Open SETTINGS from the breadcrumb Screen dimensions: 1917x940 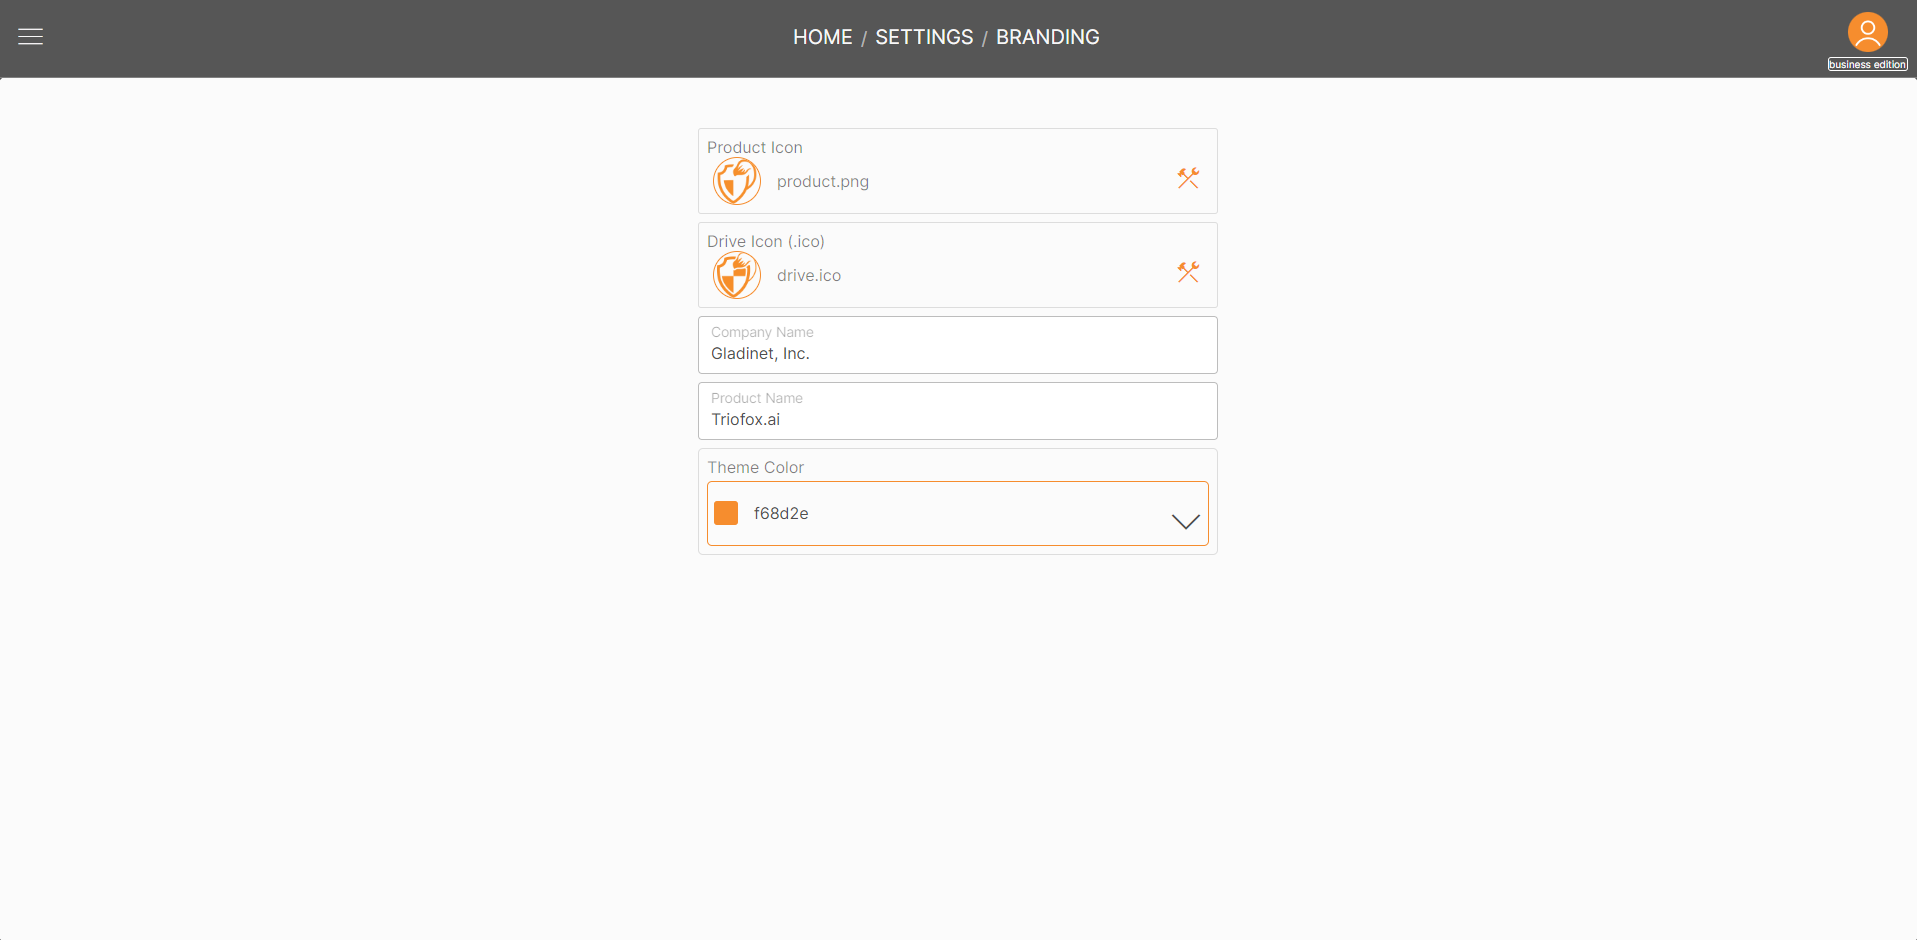923,37
